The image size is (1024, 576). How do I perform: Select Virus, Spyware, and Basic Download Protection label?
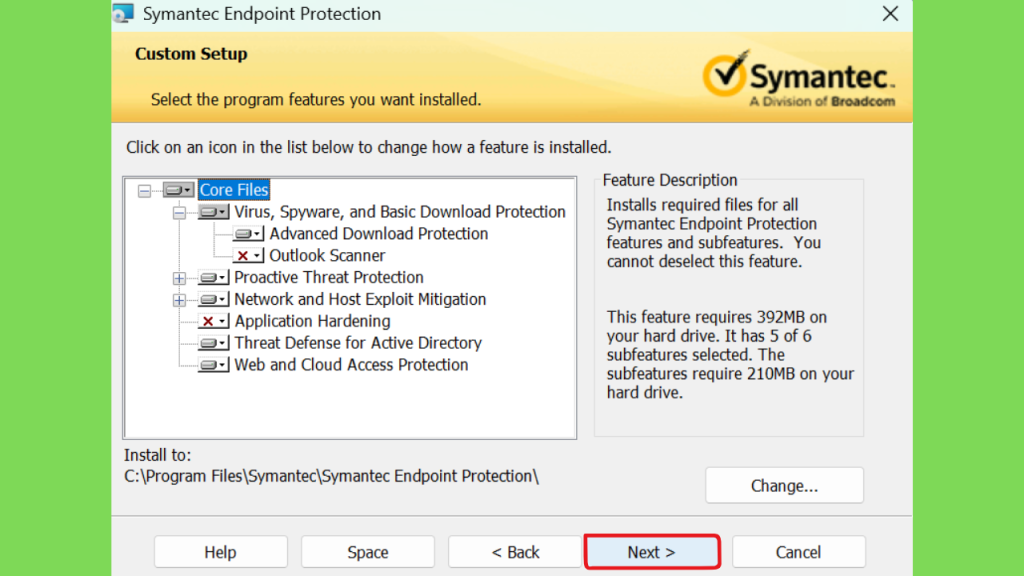click(x=400, y=212)
